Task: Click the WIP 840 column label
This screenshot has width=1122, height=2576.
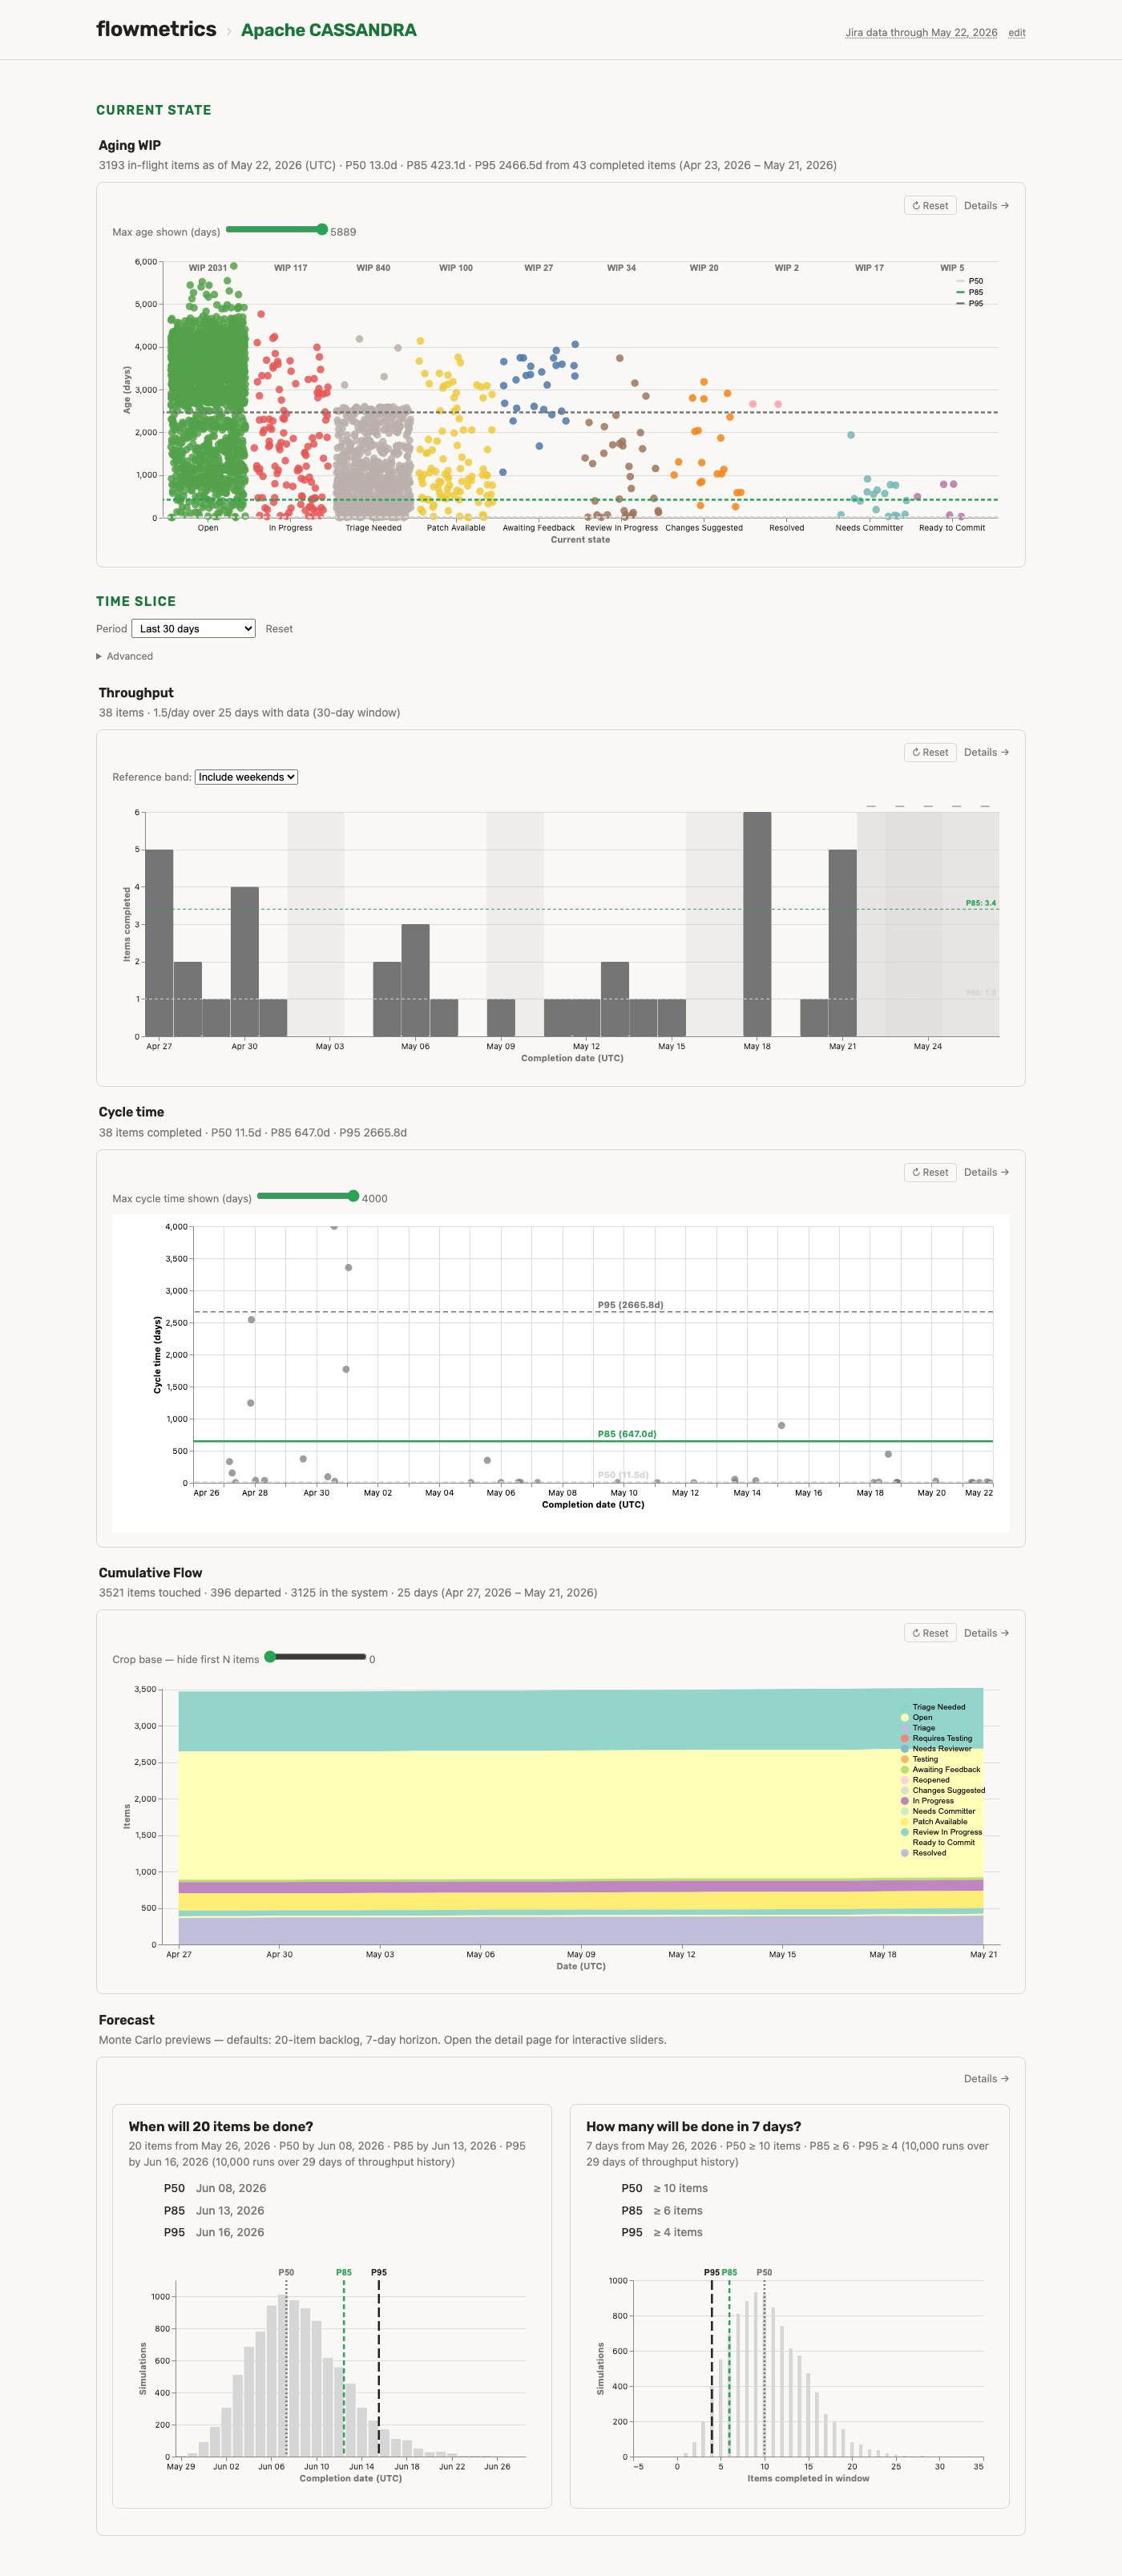Action: point(373,268)
